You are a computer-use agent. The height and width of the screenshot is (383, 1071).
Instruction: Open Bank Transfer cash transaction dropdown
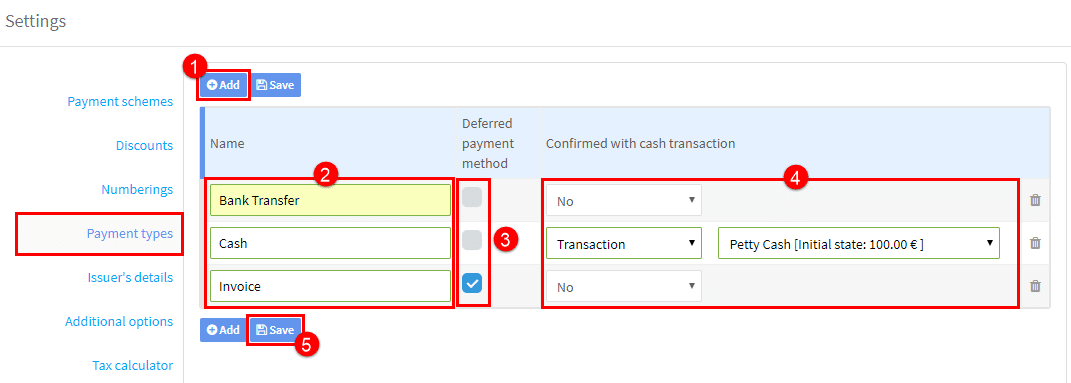(624, 201)
